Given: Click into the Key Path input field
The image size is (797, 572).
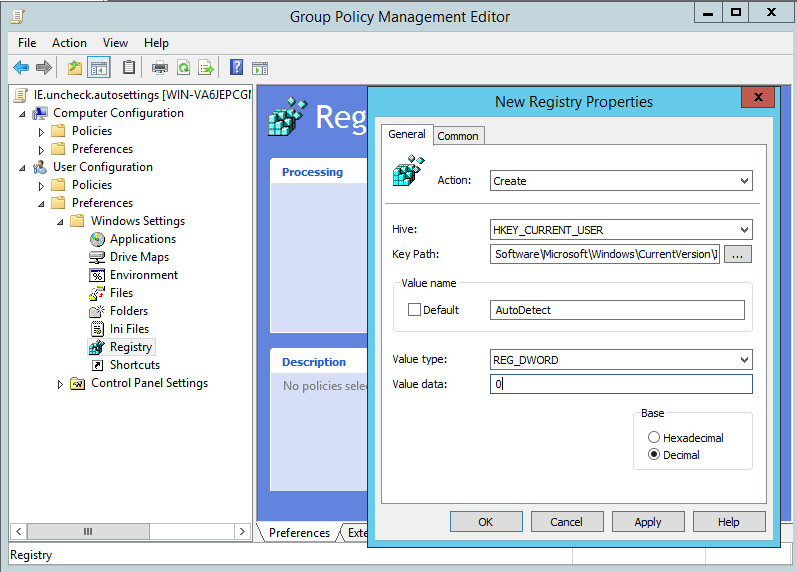Looking at the screenshot, I should point(605,254).
